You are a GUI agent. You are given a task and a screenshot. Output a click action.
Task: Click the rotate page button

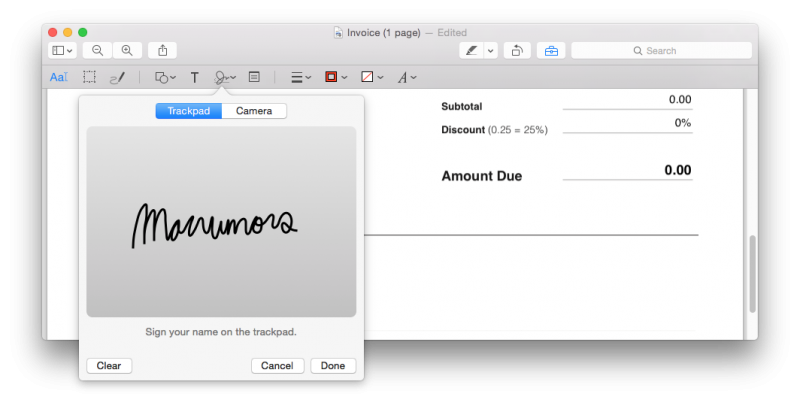517,50
